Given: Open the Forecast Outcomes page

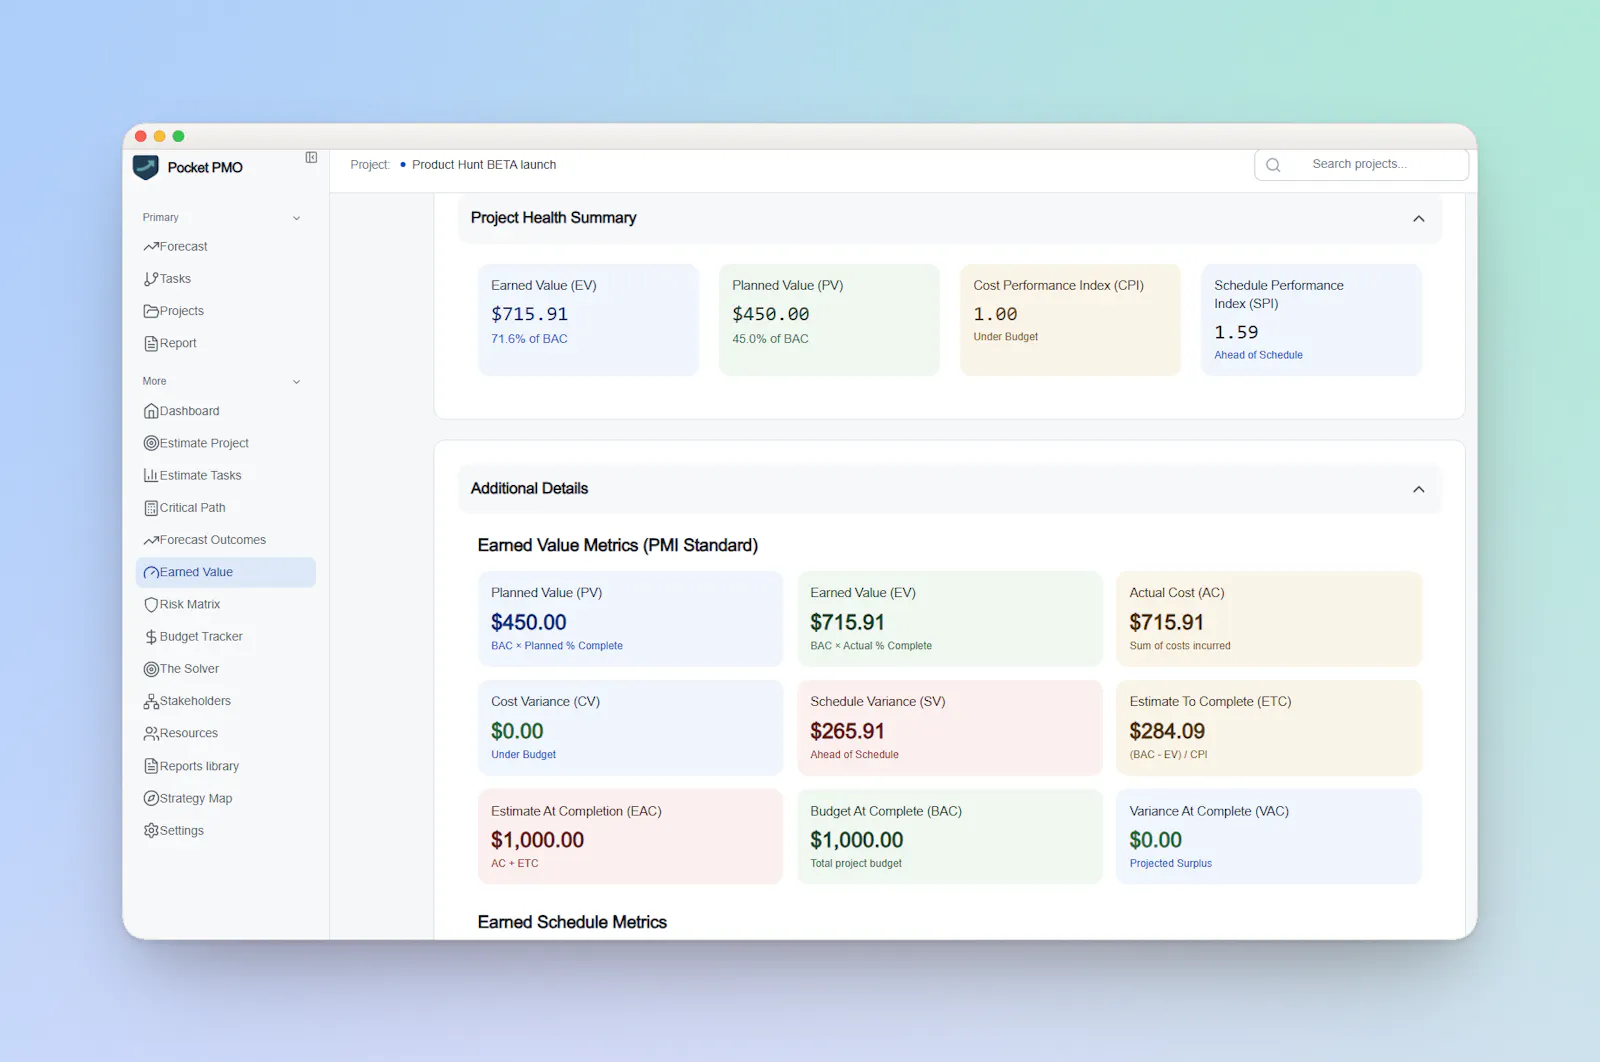Looking at the screenshot, I should [226, 540].
